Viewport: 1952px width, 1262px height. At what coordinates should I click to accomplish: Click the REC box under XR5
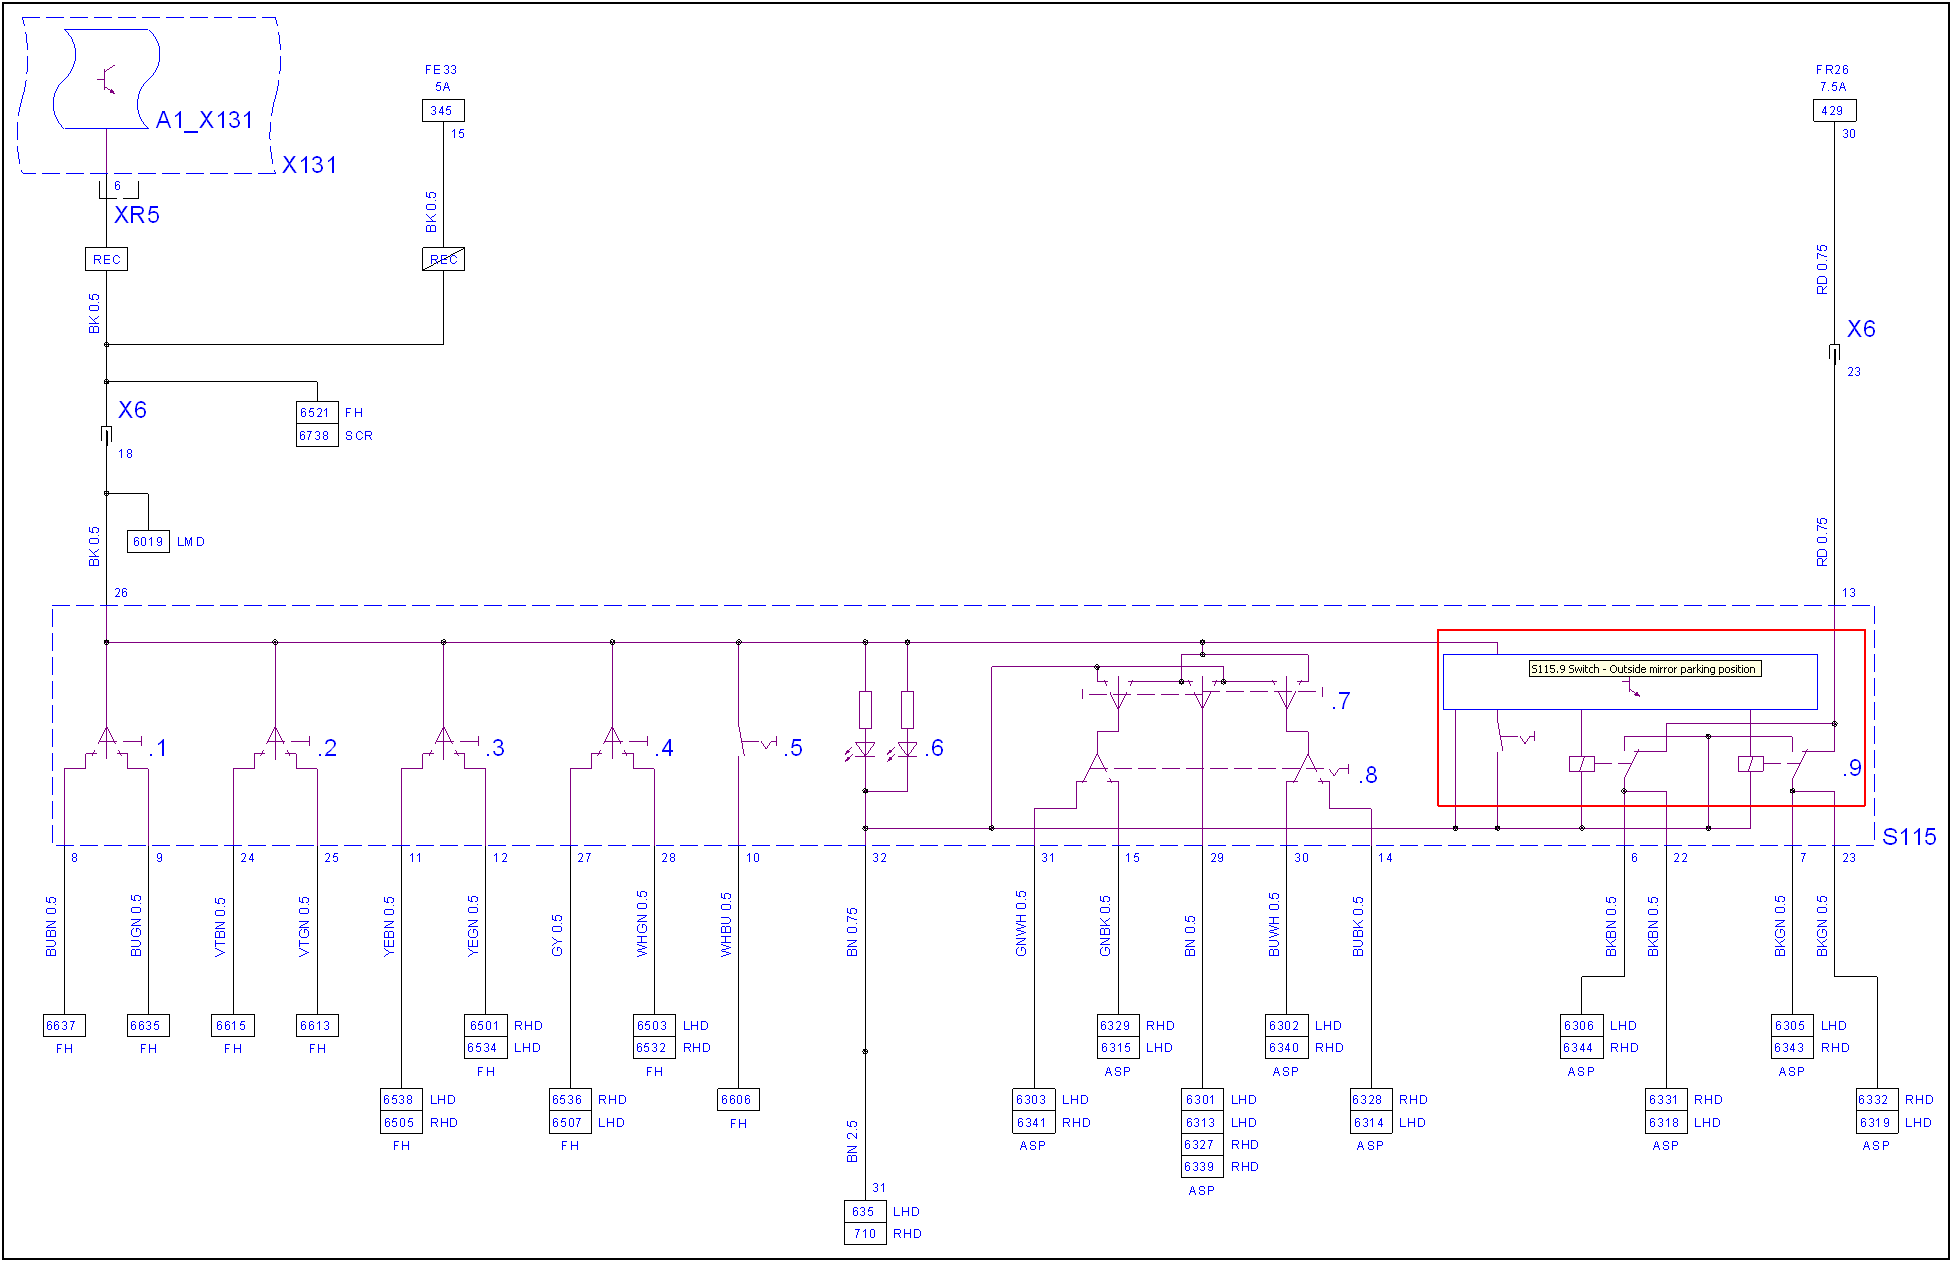[106, 260]
